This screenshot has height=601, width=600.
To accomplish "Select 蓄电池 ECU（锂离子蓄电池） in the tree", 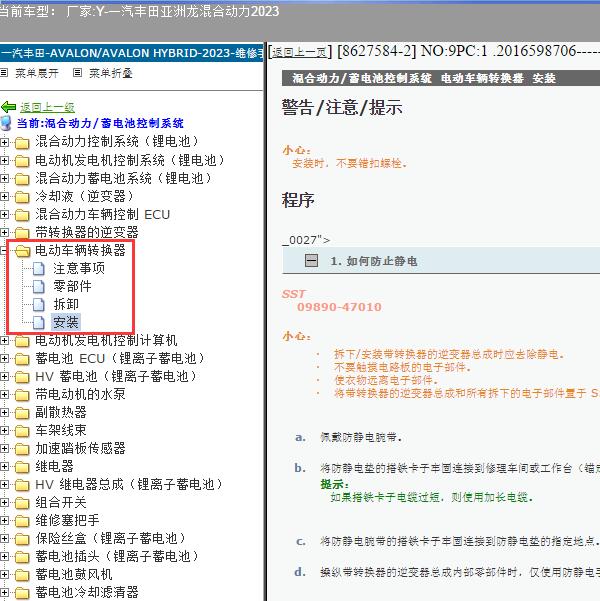I will tap(121, 358).
